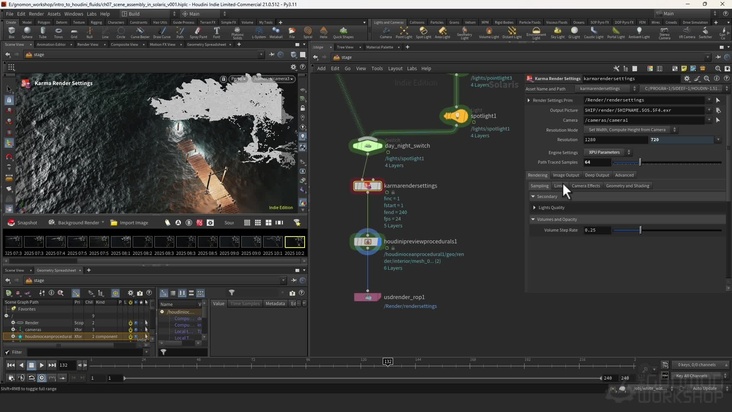Image resolution: width=732 pixels, height=412 pixels.
Task: Toggle real-time playback button
Action: click(42, 378)
